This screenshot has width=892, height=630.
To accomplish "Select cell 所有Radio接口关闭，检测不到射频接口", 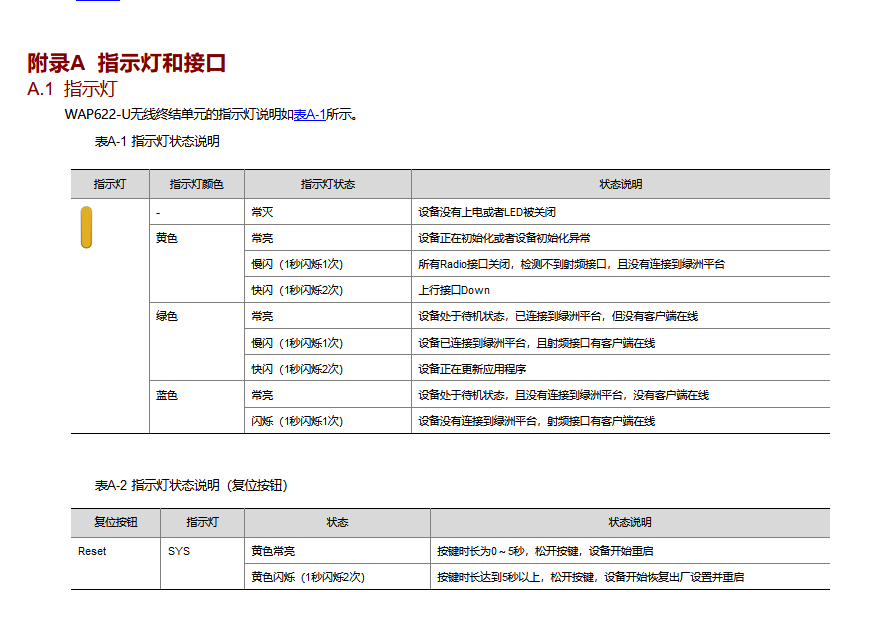I will pos(621,264).
